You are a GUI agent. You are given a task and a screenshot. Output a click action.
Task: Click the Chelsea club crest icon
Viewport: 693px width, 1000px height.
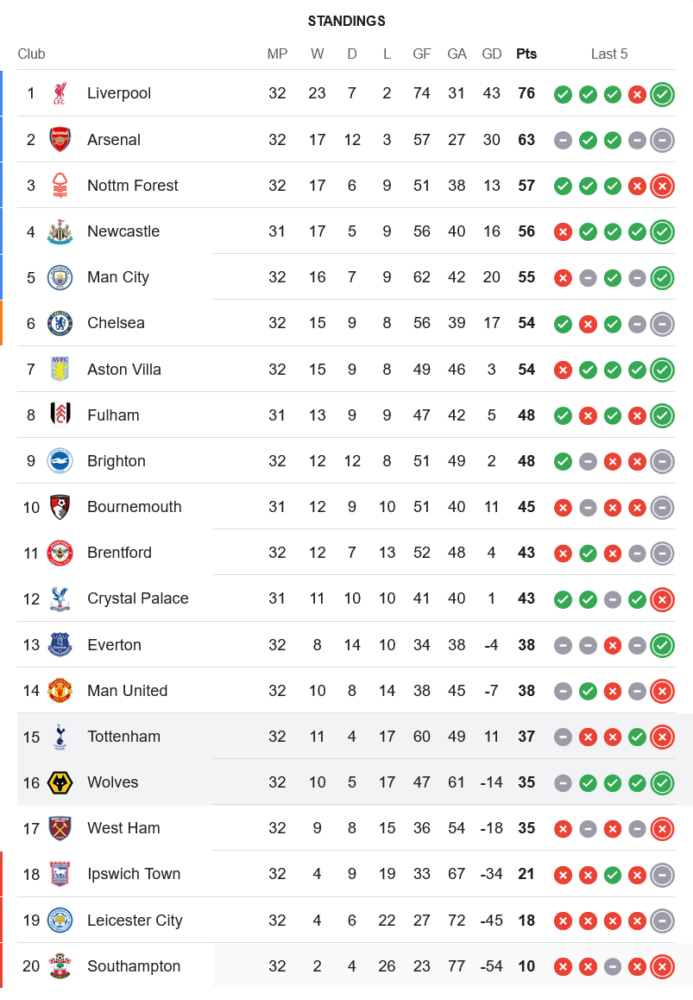point(60,323)
